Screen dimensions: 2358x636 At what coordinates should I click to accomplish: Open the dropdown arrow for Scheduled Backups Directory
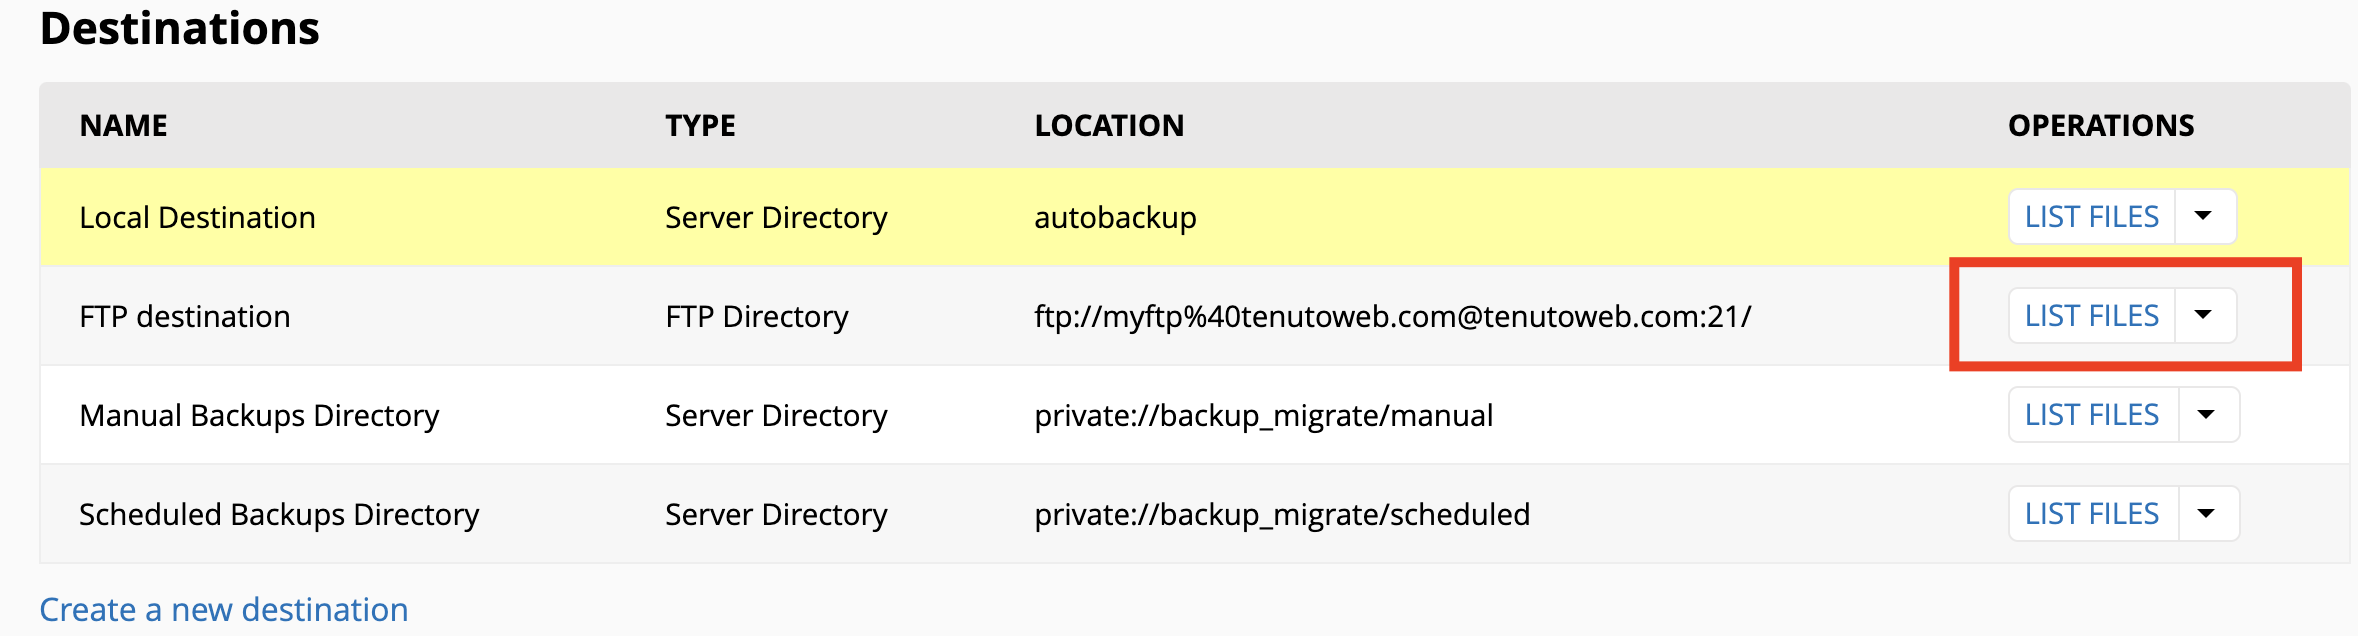2204,513
